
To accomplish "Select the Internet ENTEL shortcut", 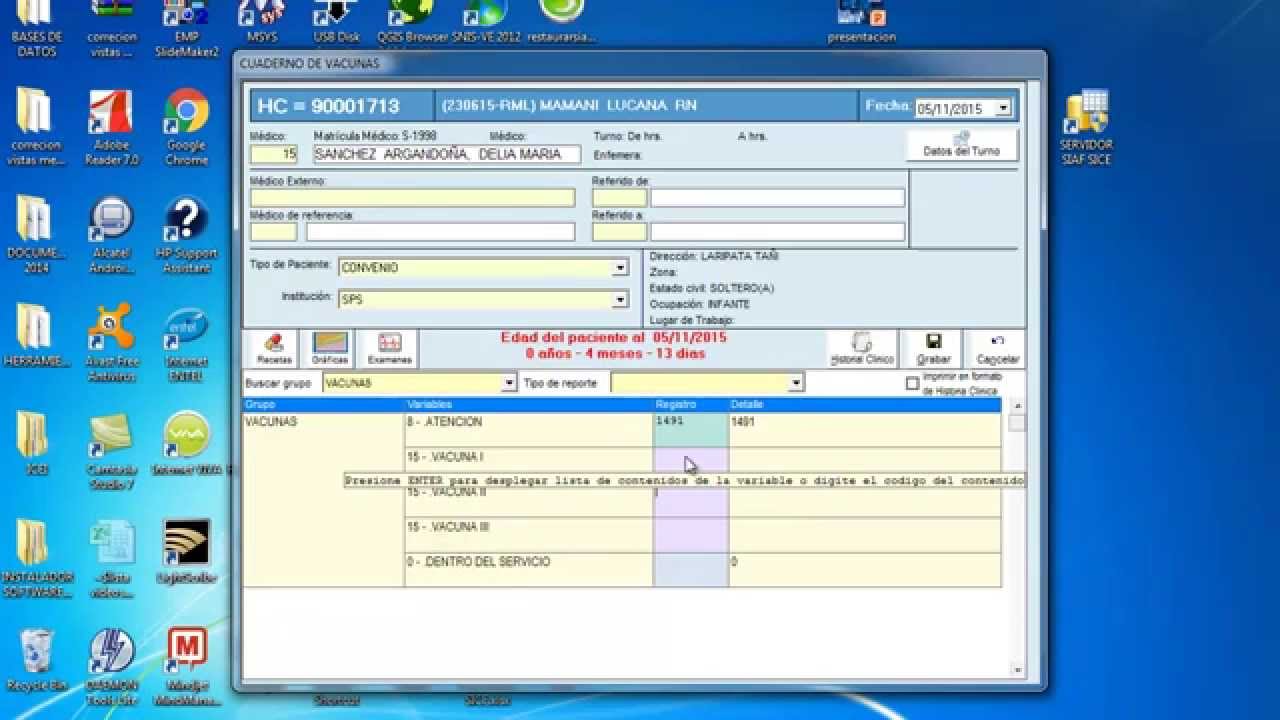I will point(186,344).
